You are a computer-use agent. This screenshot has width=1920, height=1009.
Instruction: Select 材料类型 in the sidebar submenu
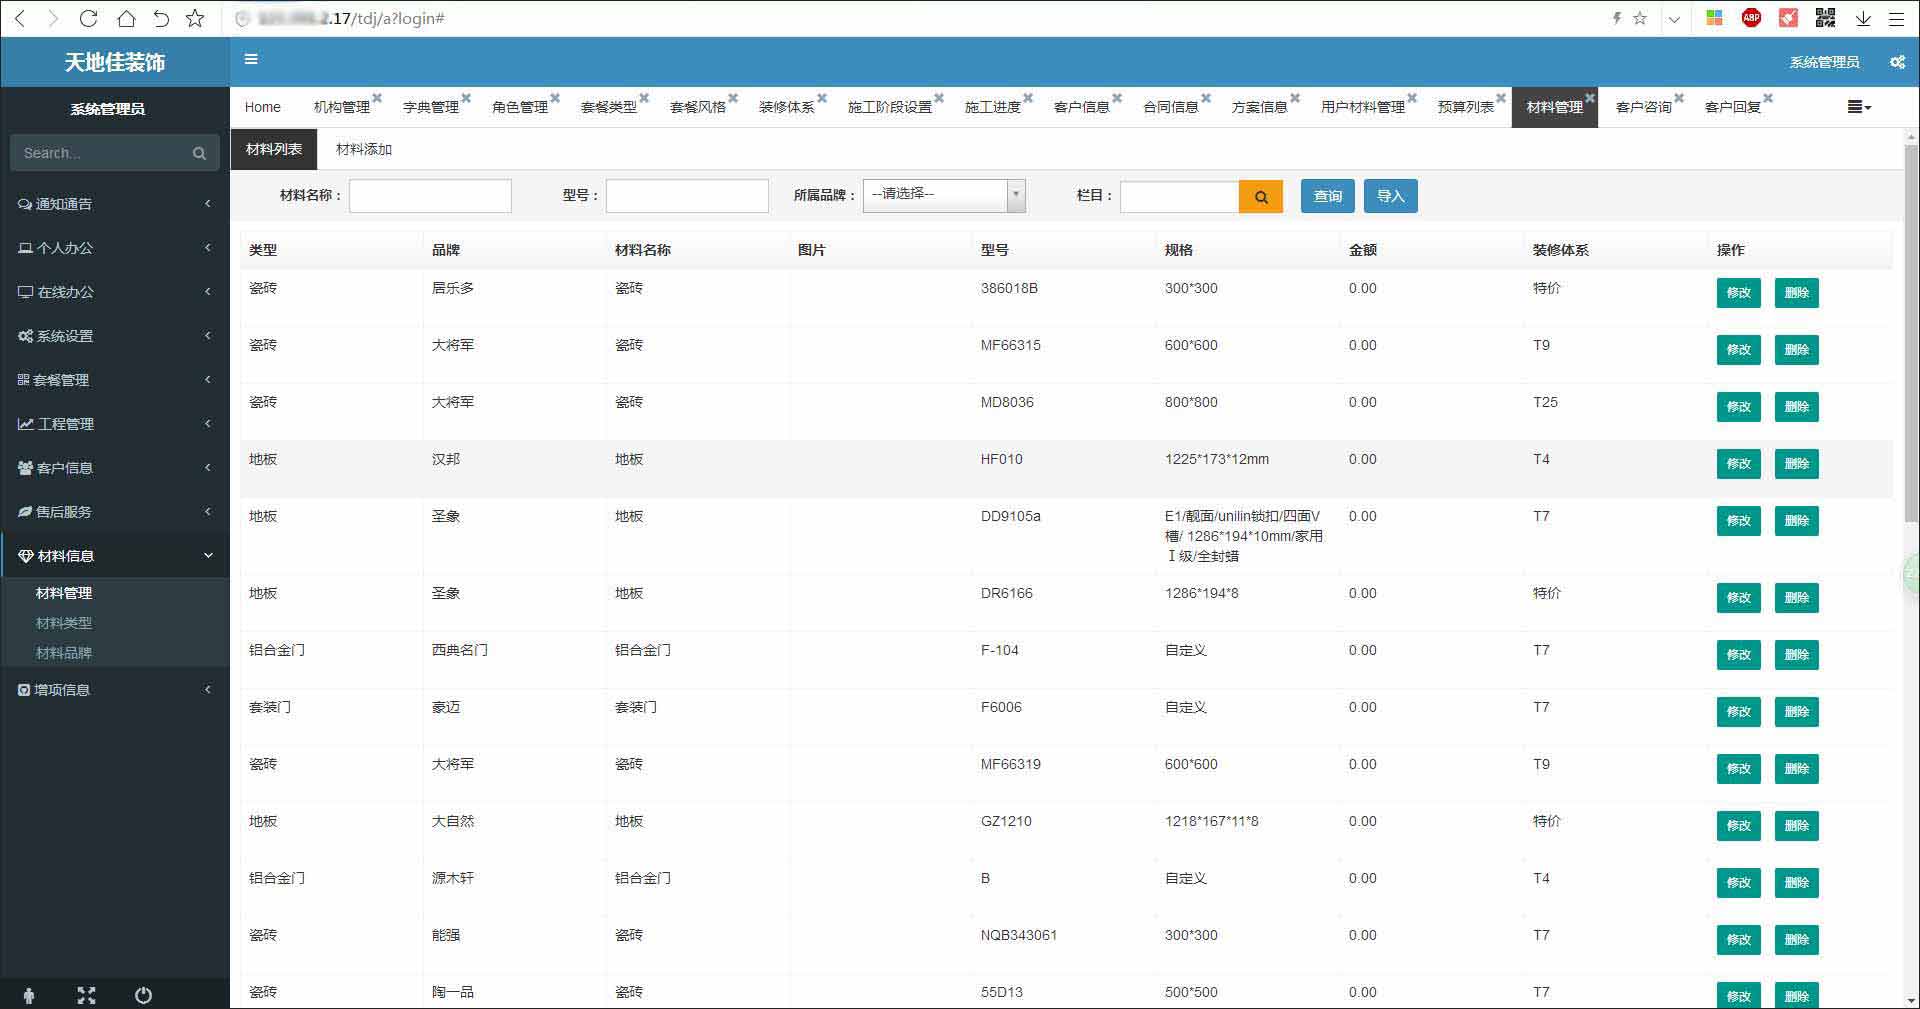point(64,623)
